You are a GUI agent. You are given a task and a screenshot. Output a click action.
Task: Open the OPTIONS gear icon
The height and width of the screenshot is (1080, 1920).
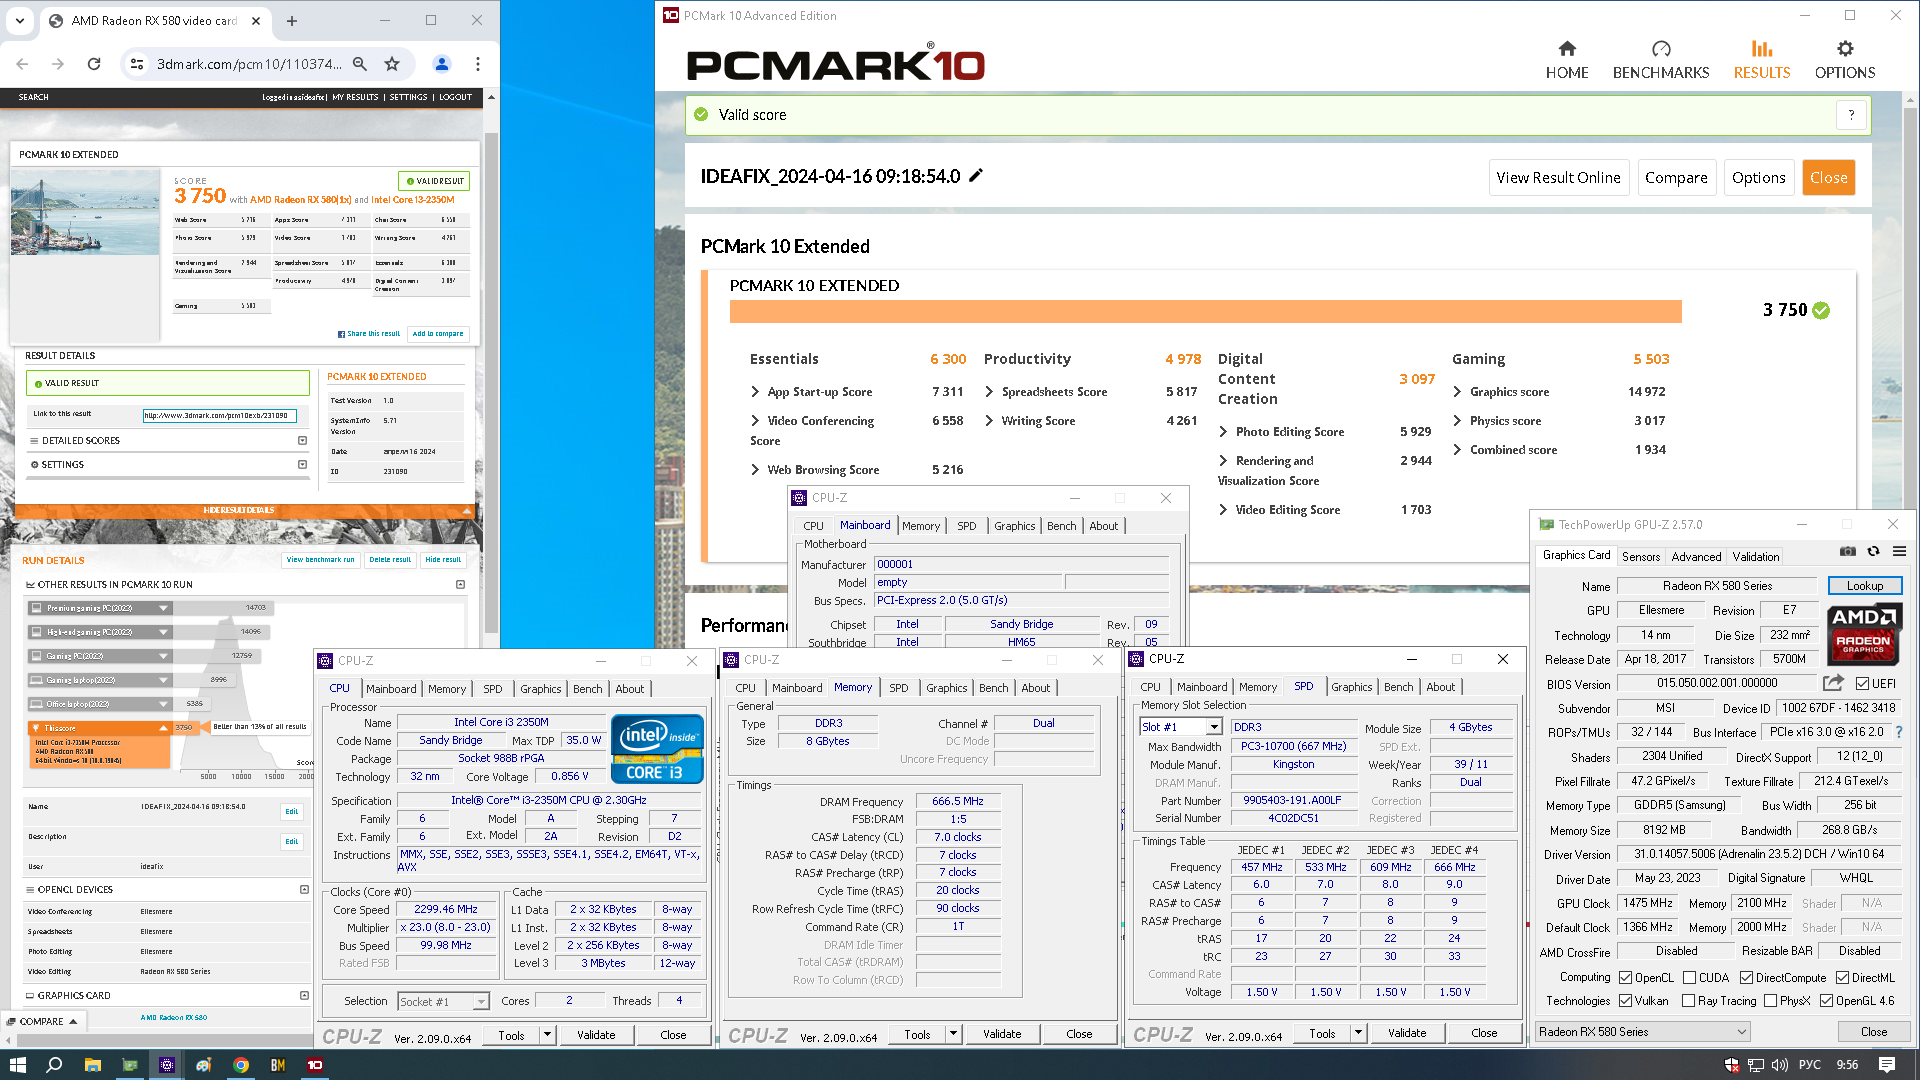click(1844, 48)
